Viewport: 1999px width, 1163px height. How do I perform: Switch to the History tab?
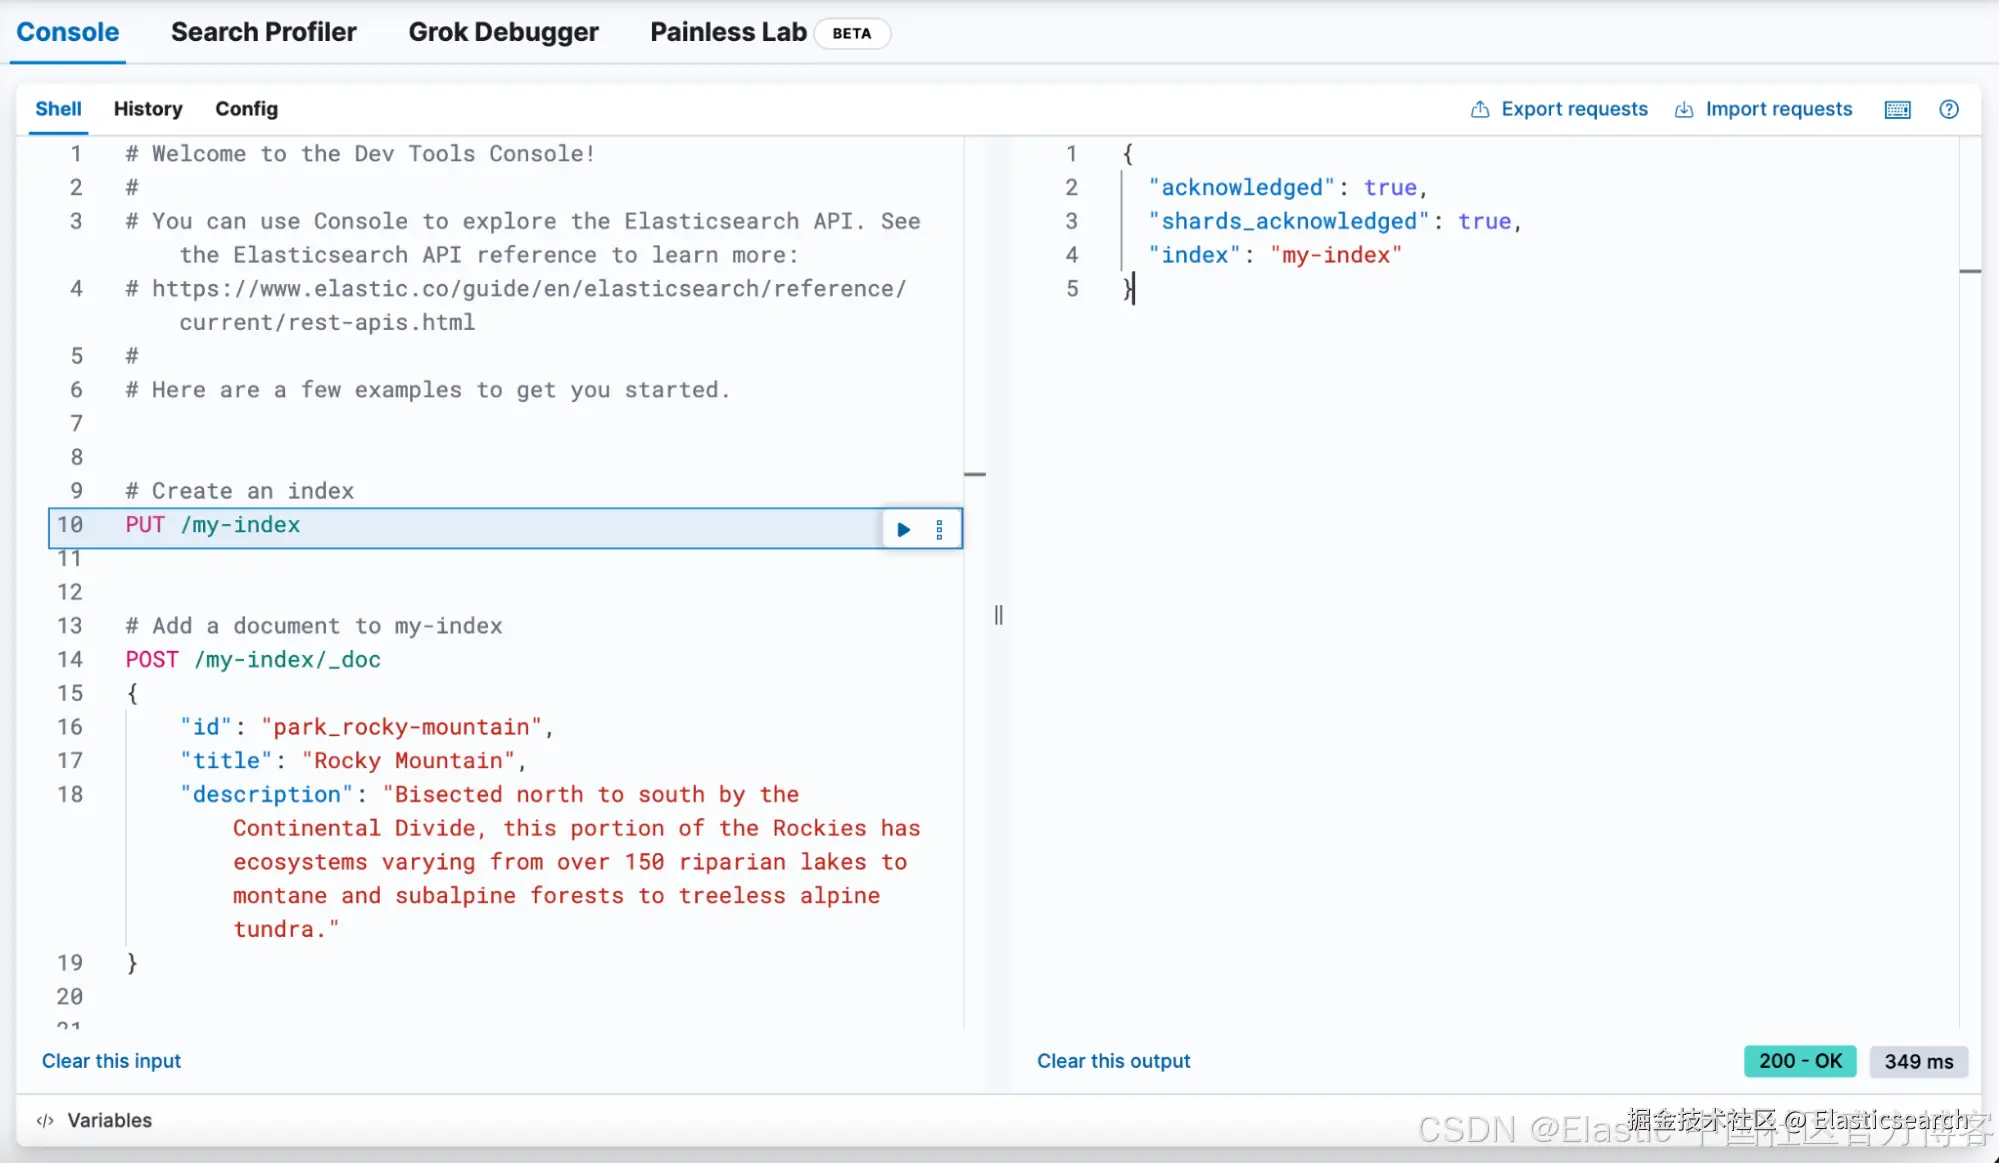point(148,109)
